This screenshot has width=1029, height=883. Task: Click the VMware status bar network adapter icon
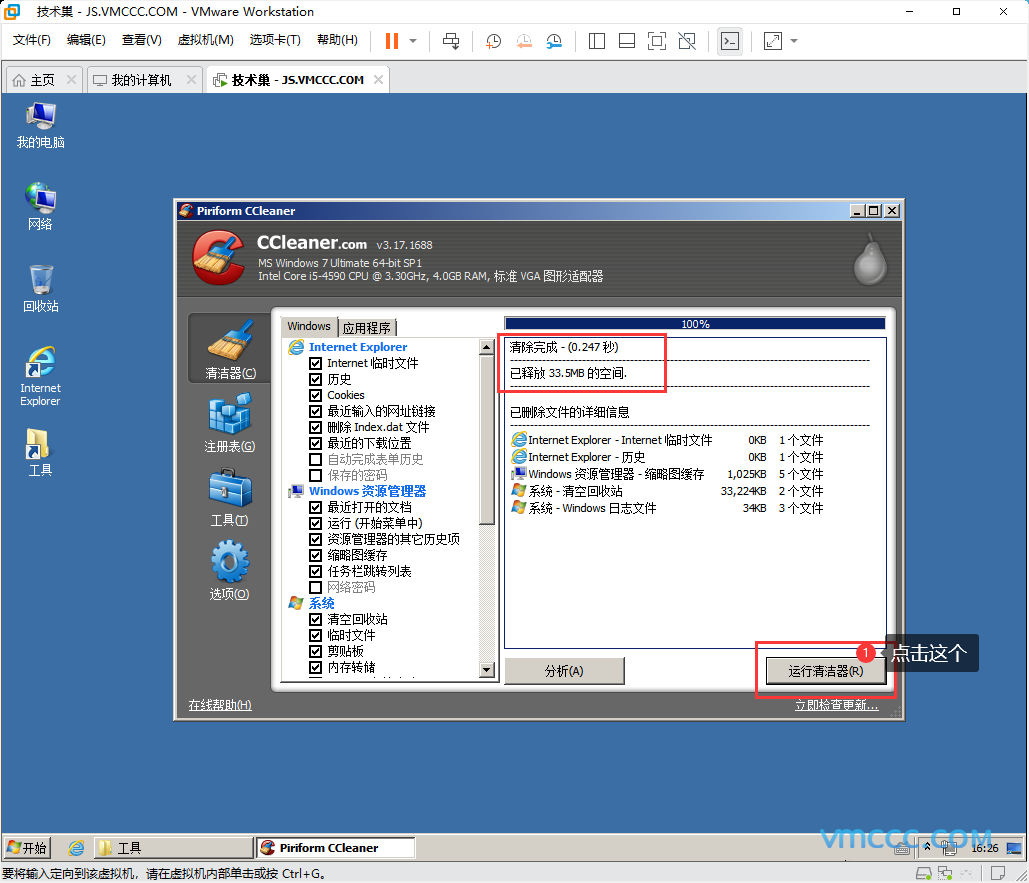(945, 873)
